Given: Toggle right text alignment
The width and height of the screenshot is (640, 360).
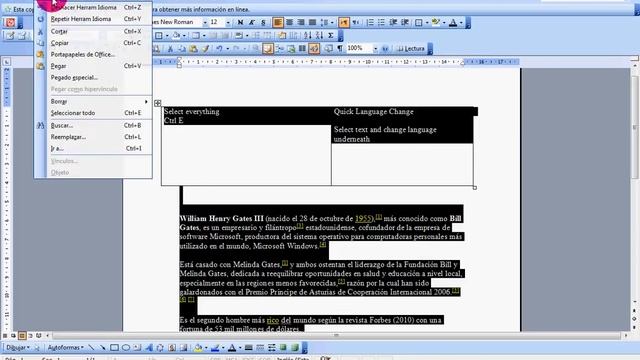Looking at the screenshot, I should (301, 22).
